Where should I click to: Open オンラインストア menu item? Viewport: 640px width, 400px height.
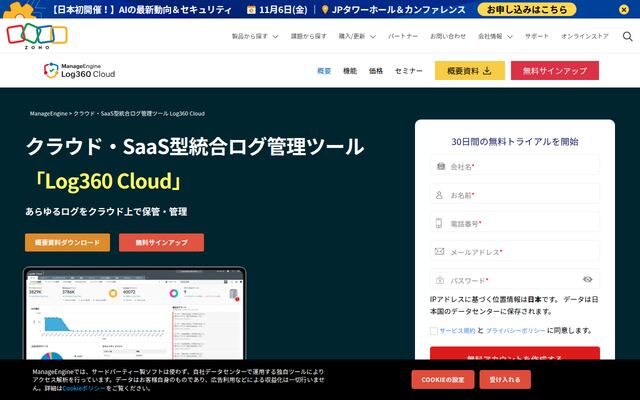point(584,36)
